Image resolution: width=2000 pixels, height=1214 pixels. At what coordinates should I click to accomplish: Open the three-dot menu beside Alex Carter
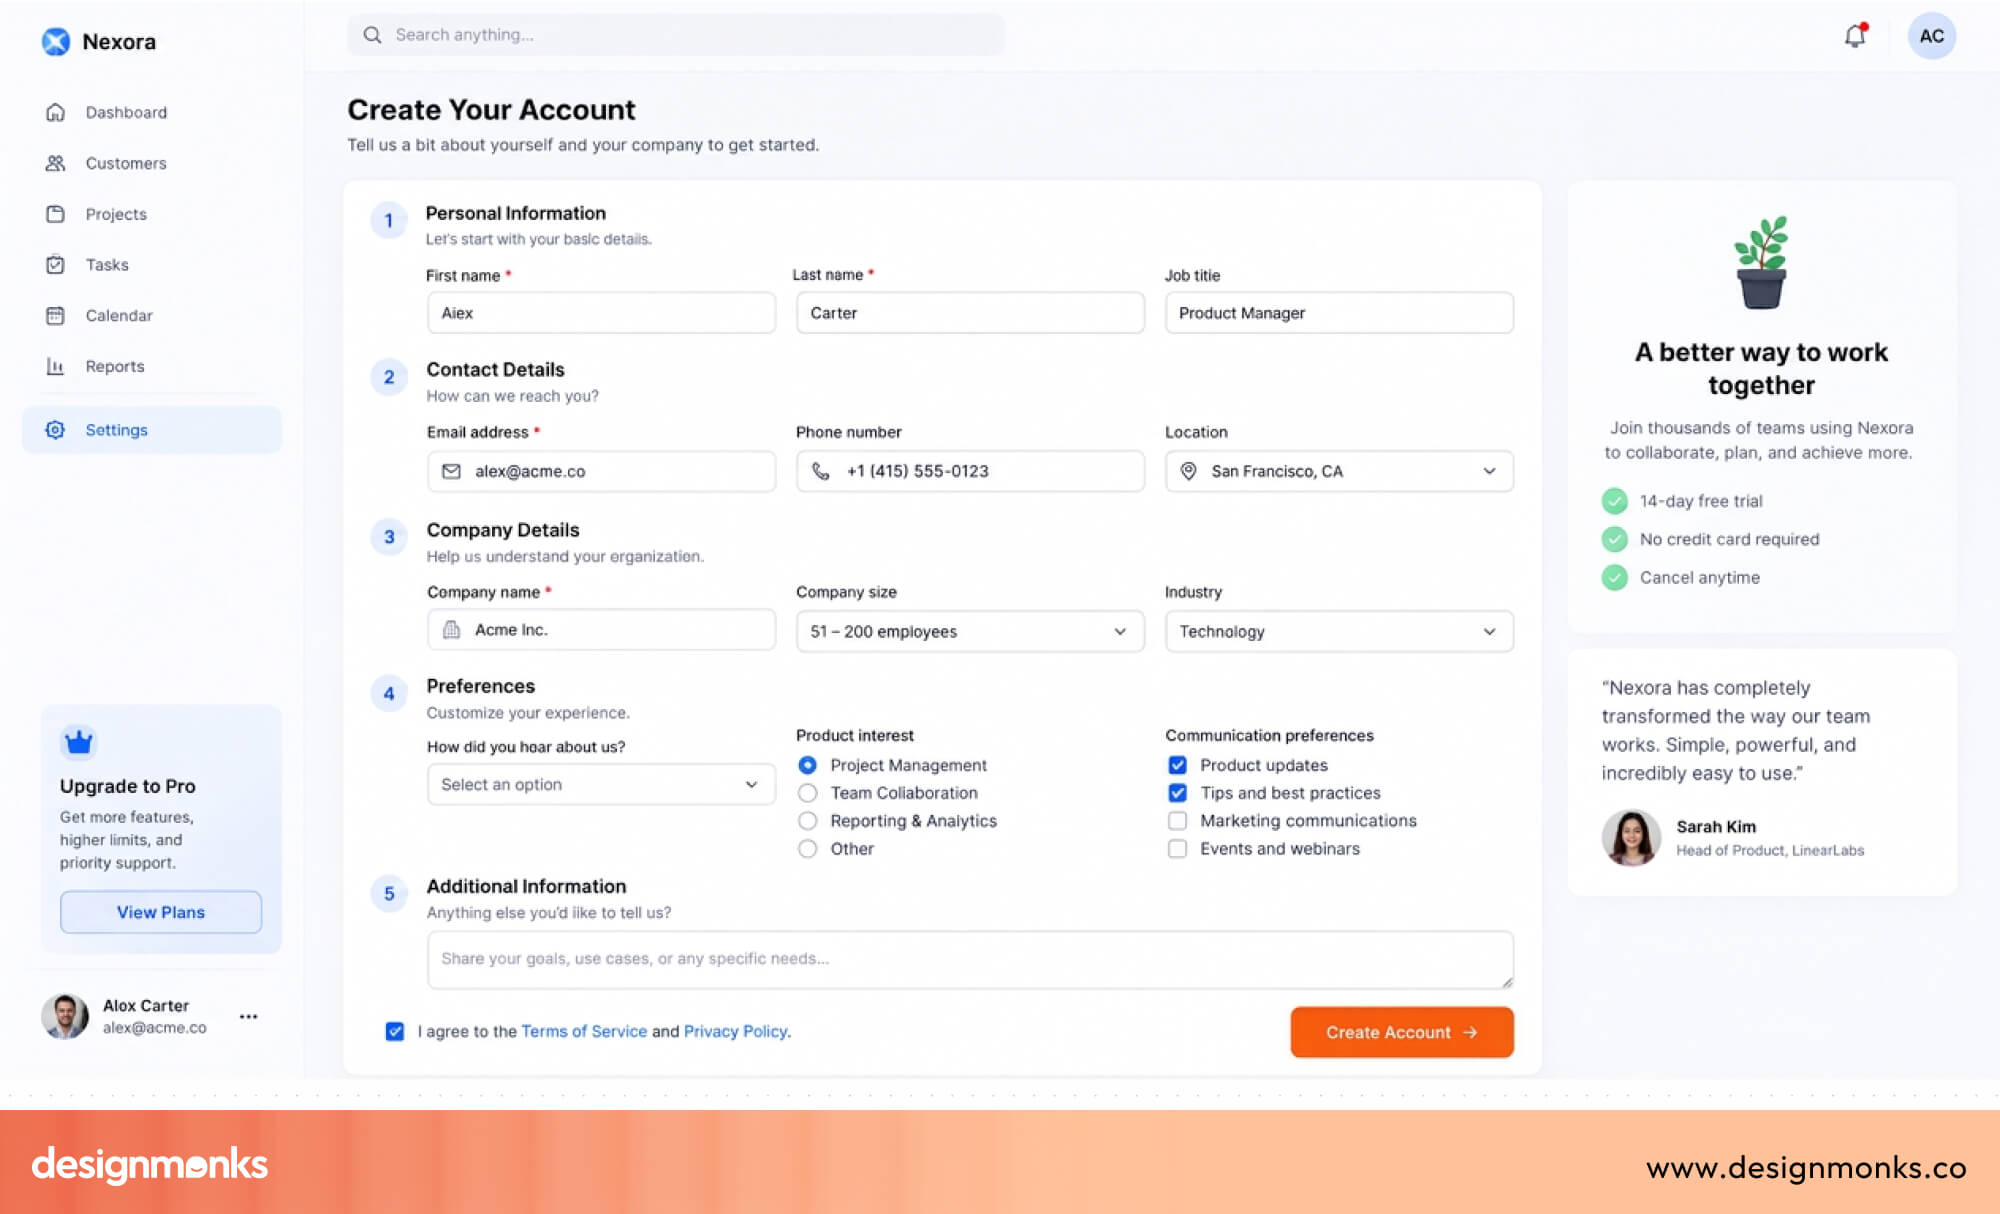pyautogui.click(x=249, y=1016)
